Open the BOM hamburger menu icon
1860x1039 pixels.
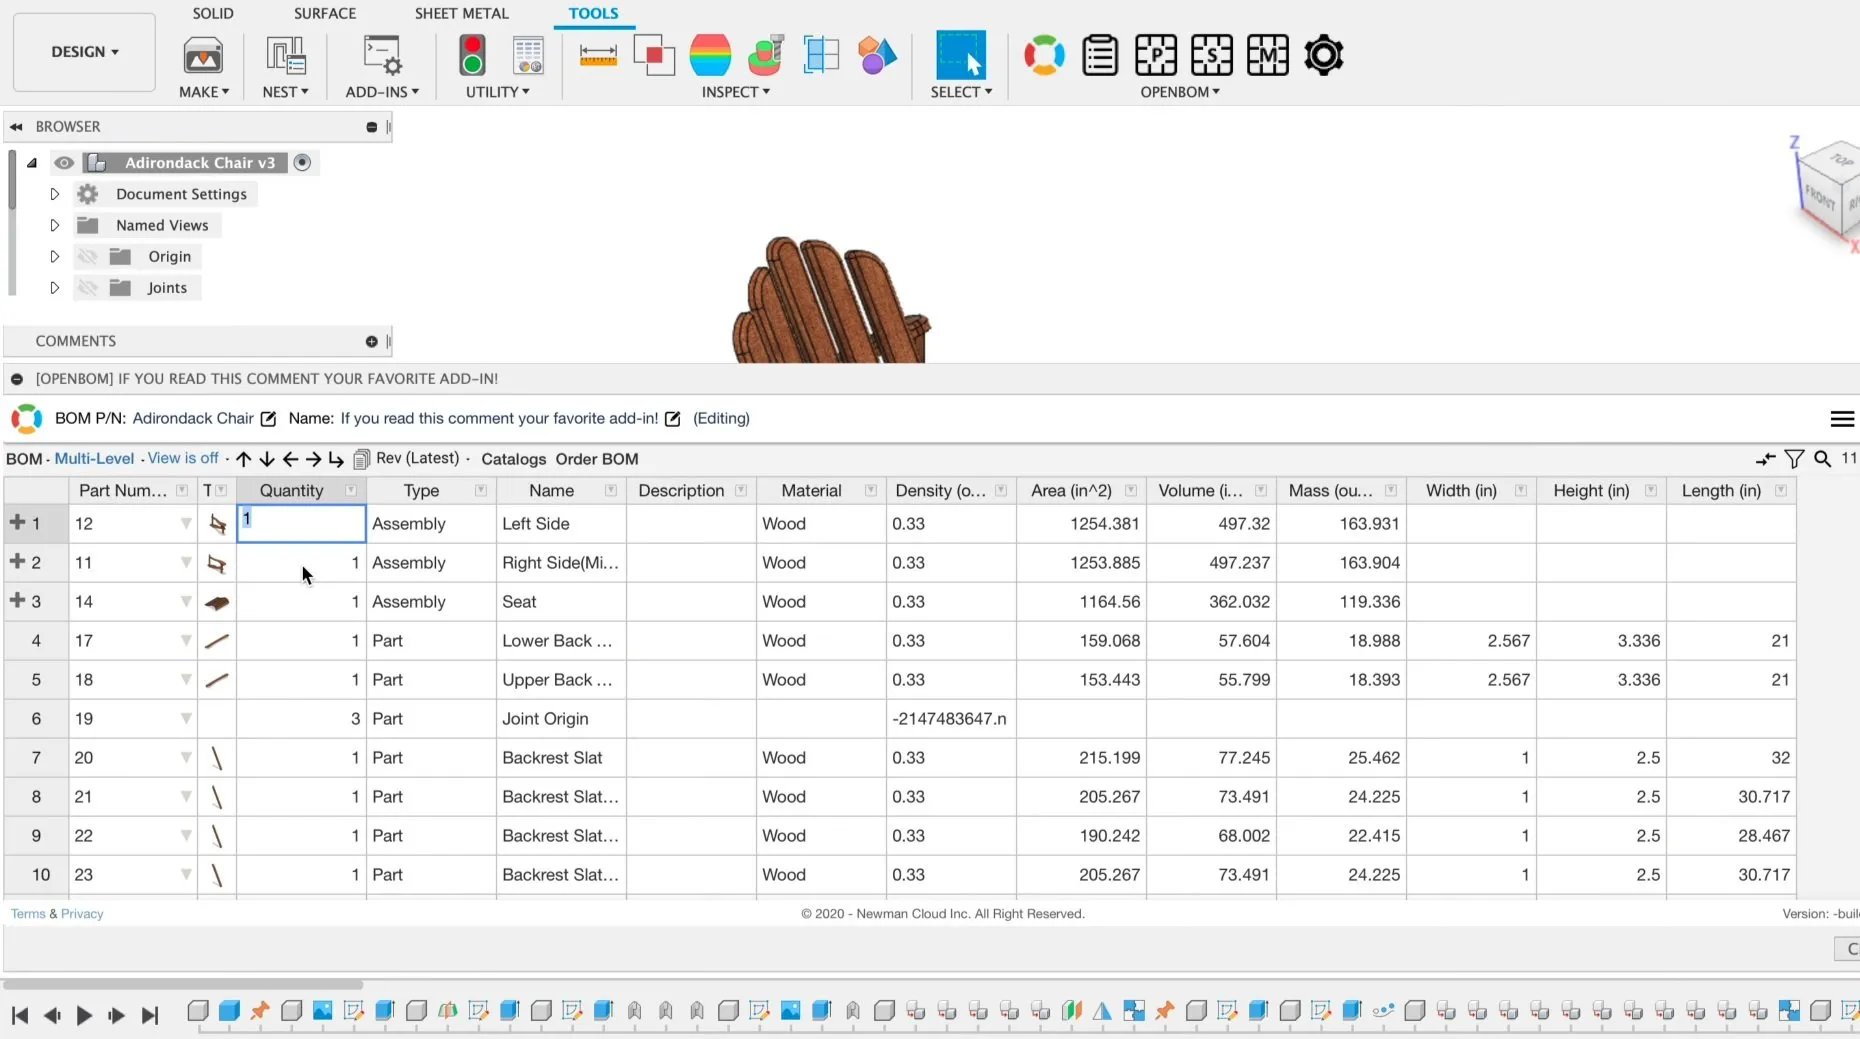coord(1842,419)
